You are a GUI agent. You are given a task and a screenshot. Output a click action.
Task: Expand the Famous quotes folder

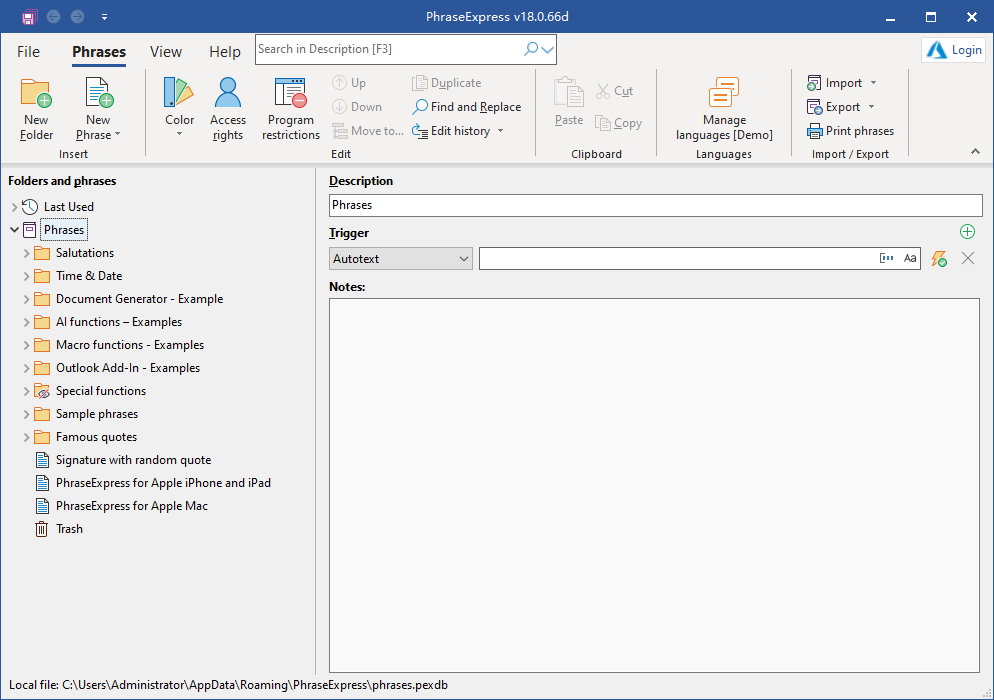(27, 438)
